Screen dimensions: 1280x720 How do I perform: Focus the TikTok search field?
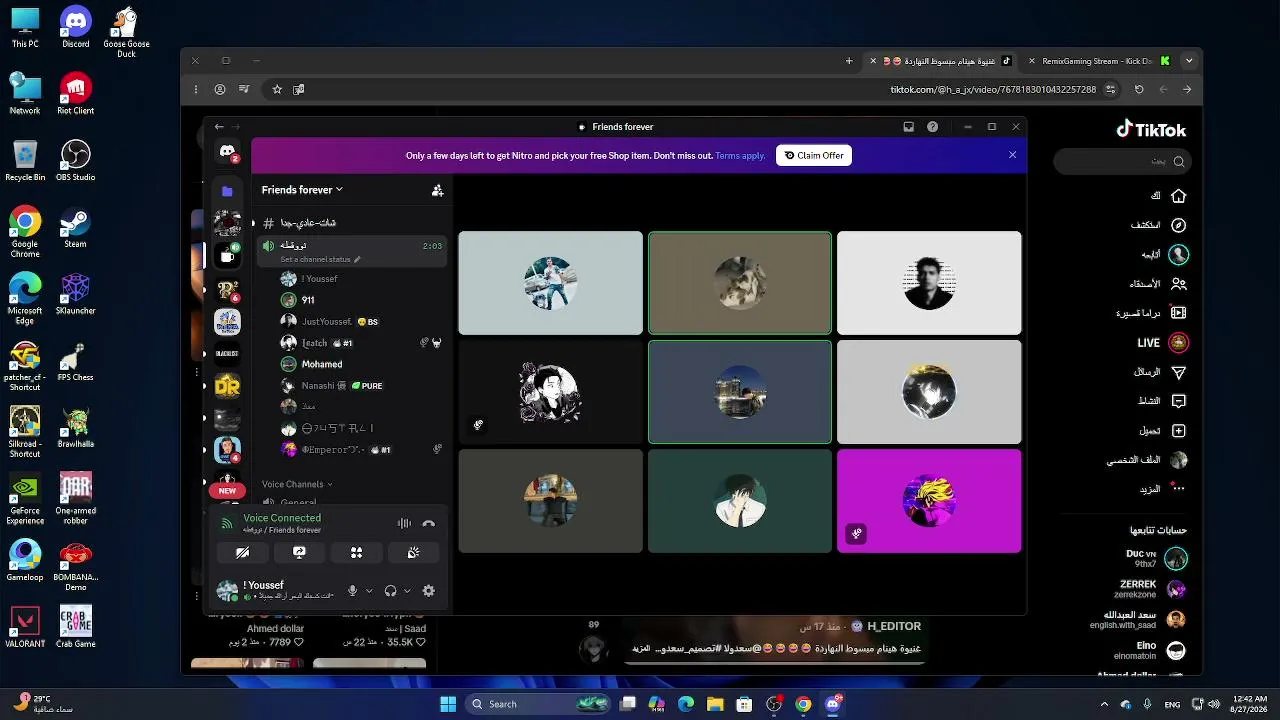(1122, 161)
